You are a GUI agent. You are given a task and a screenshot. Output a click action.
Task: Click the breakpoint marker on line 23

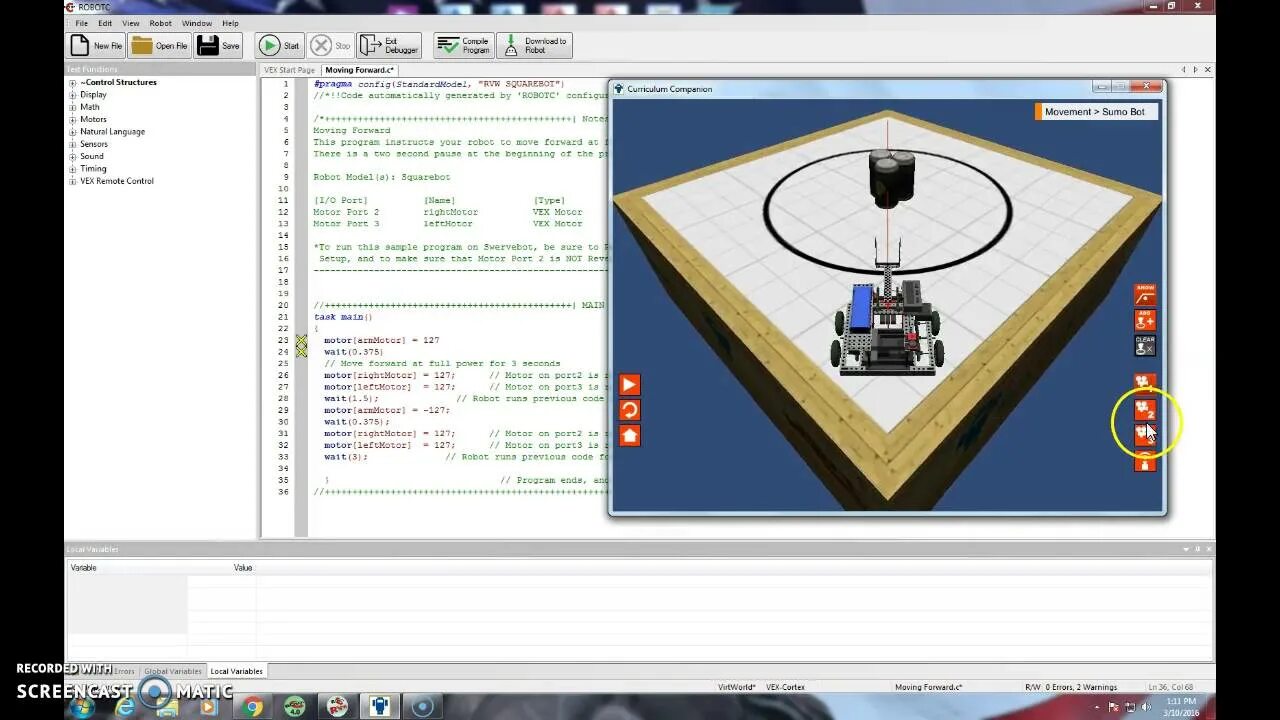[301, 340]
